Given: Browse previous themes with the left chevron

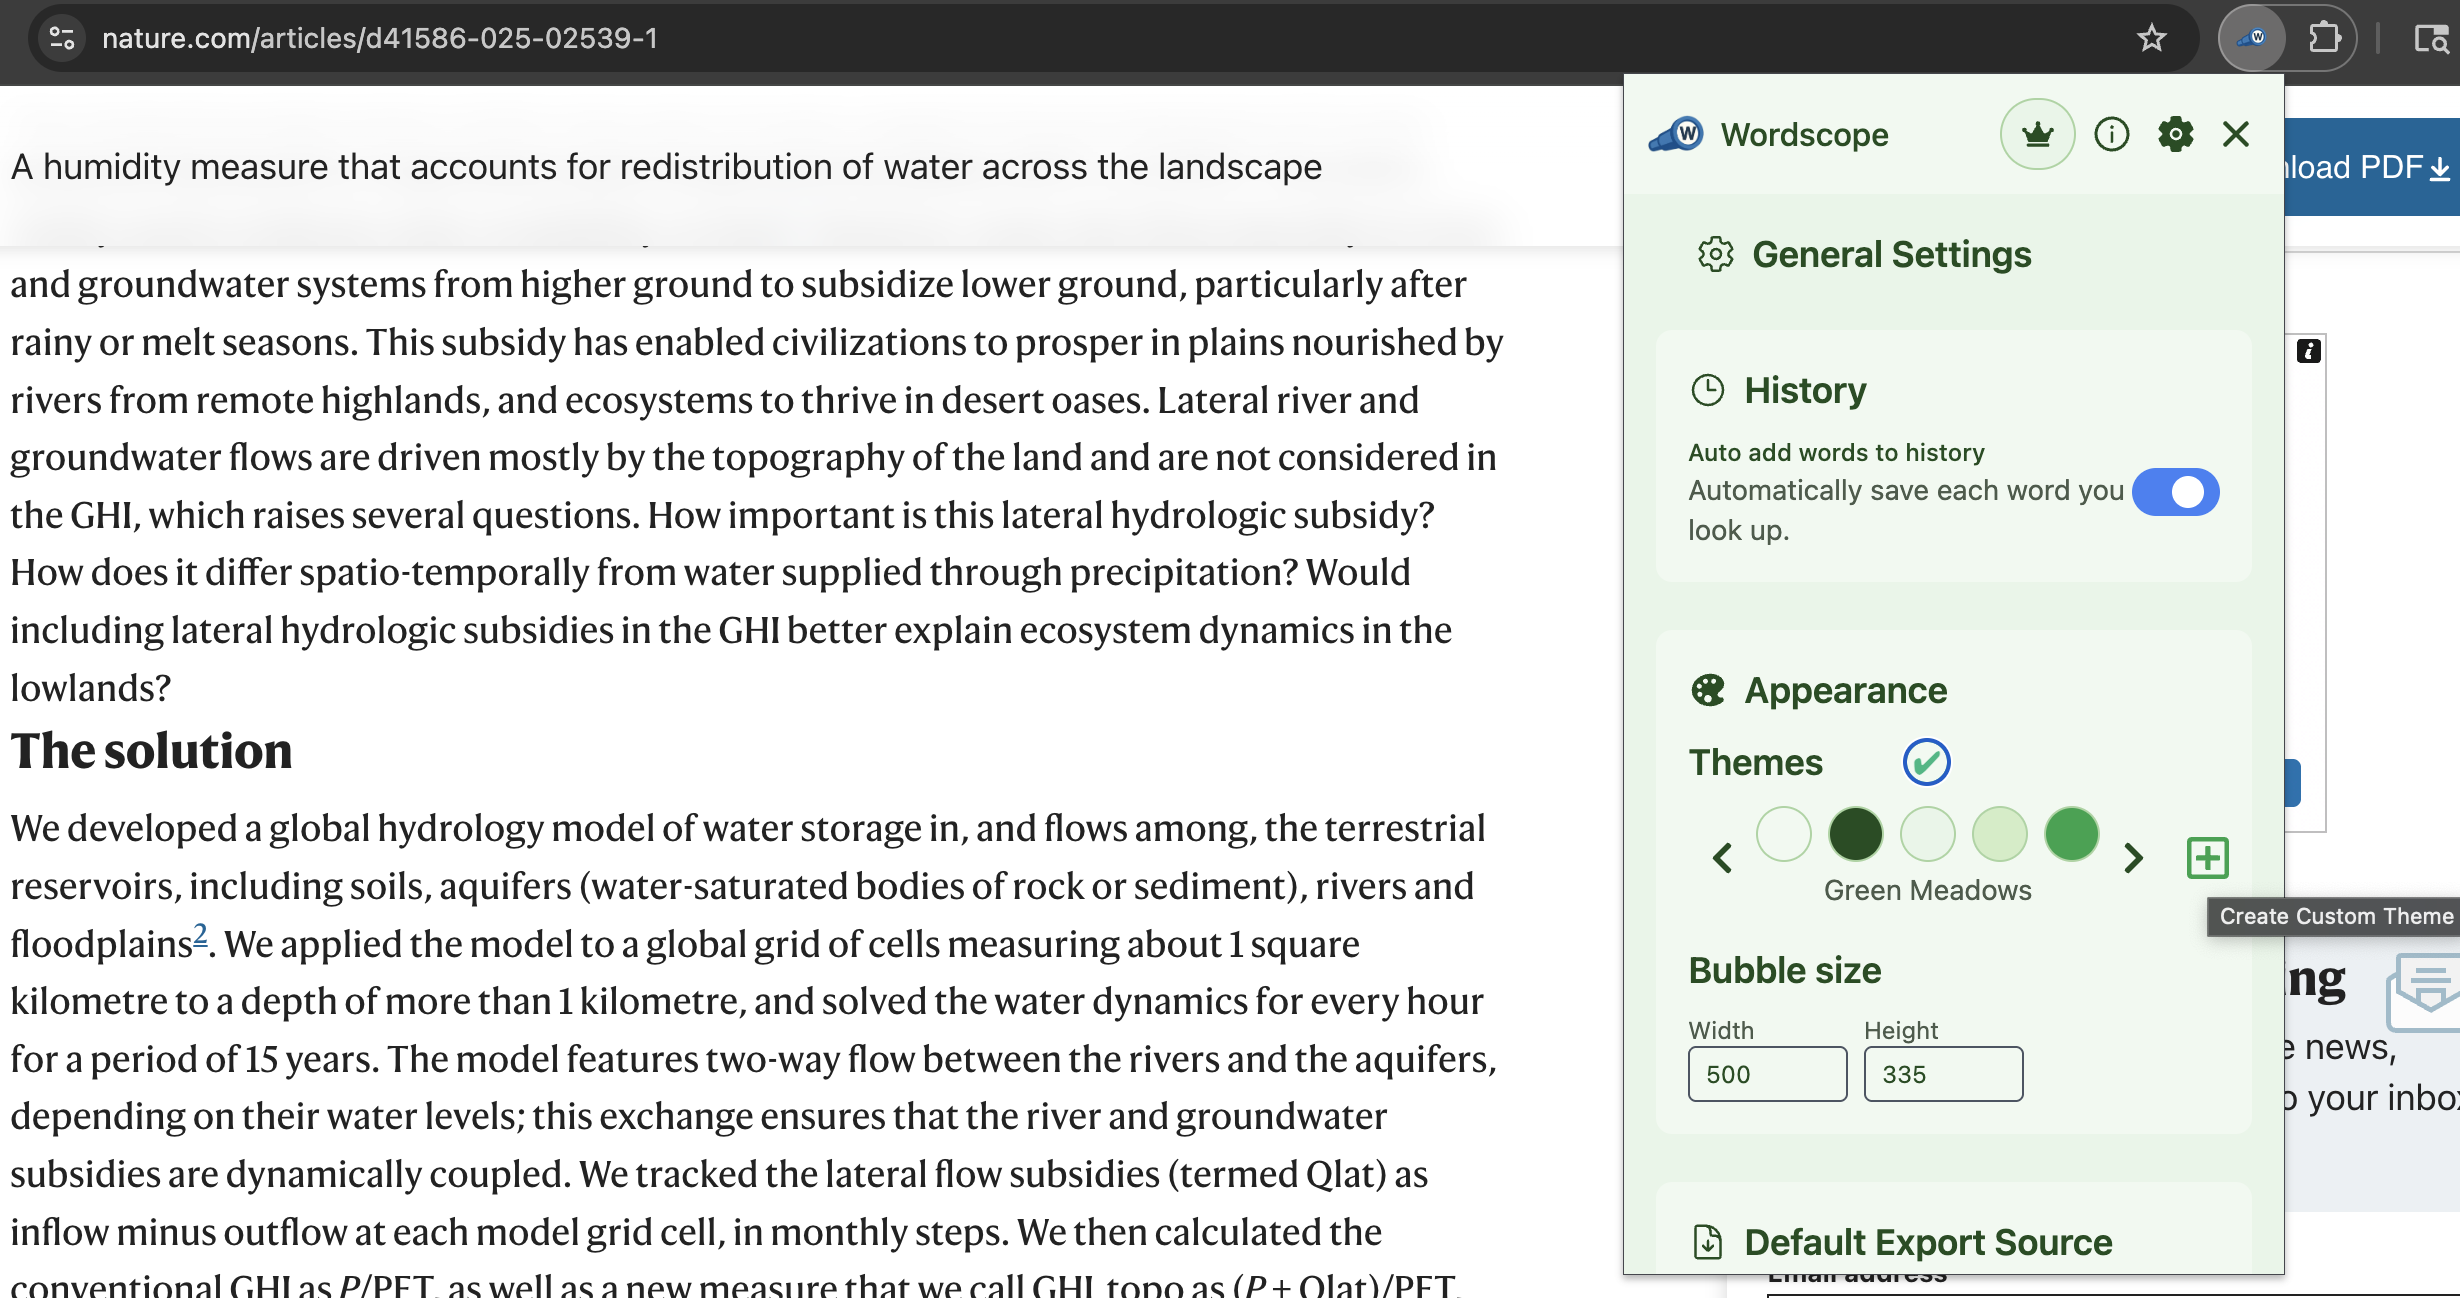Looking at the screenshot, I should tap(1722, 858).
